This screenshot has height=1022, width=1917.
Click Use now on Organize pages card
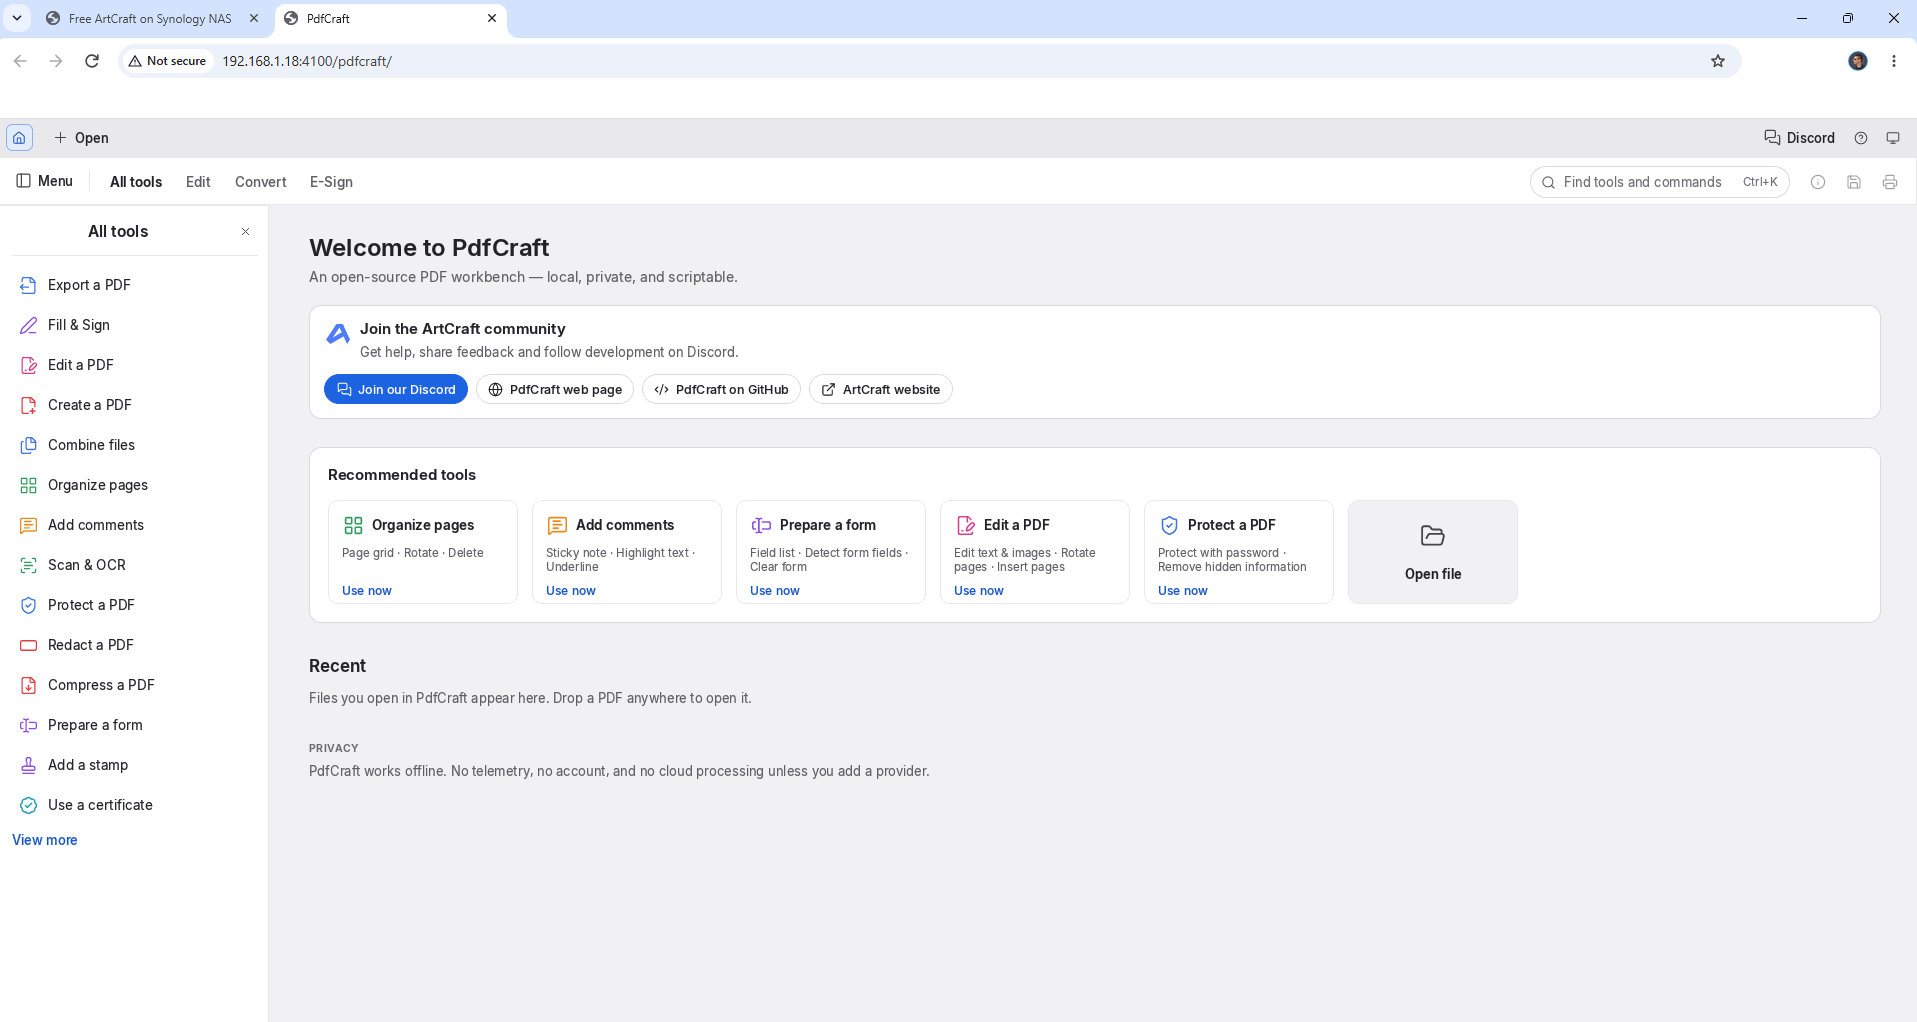point(367,591)
